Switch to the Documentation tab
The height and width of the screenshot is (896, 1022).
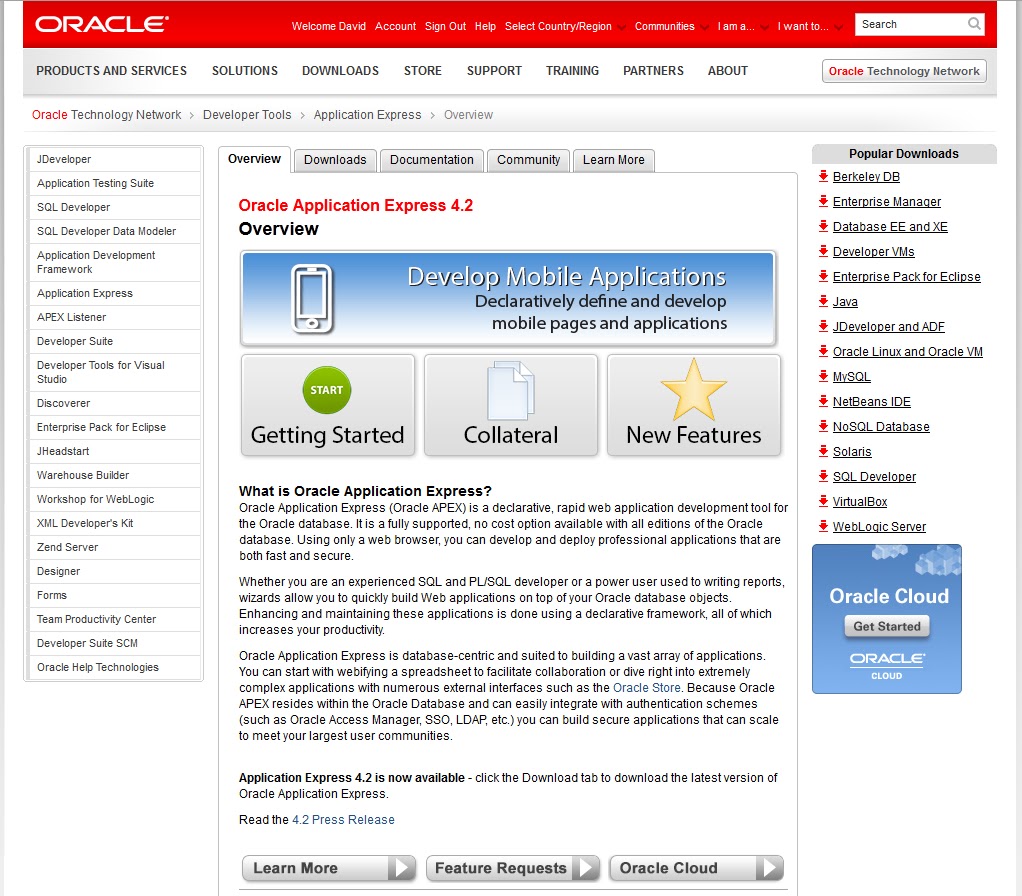(x=431, y=160)
